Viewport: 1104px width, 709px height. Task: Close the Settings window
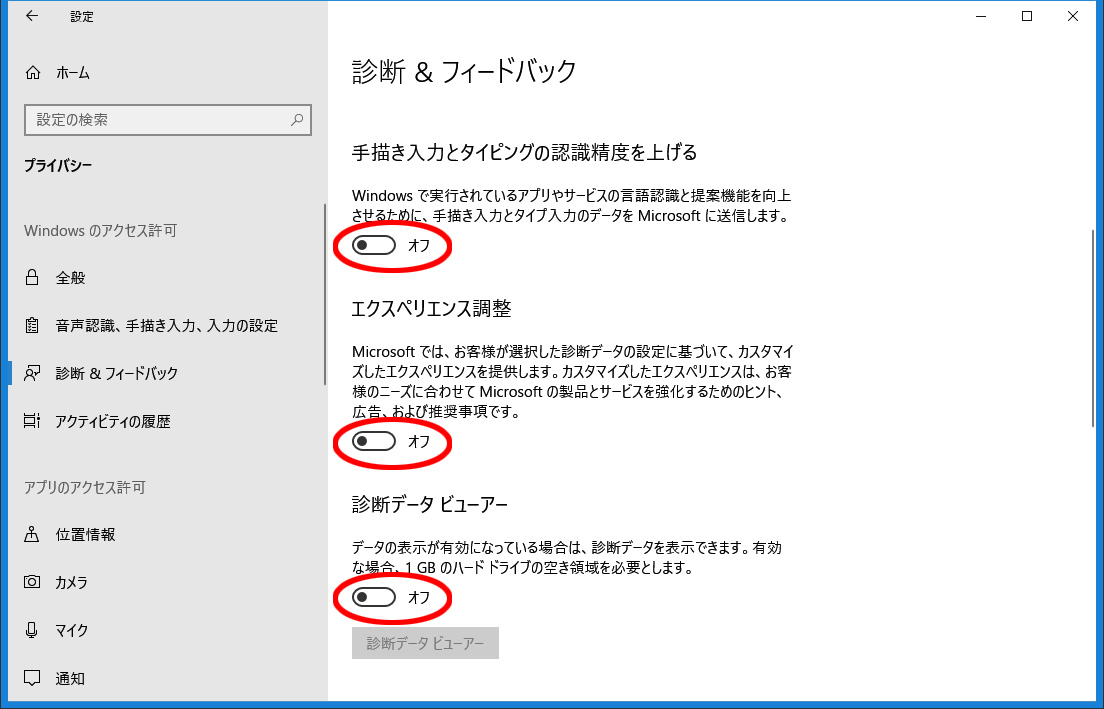coord(1072,16)
